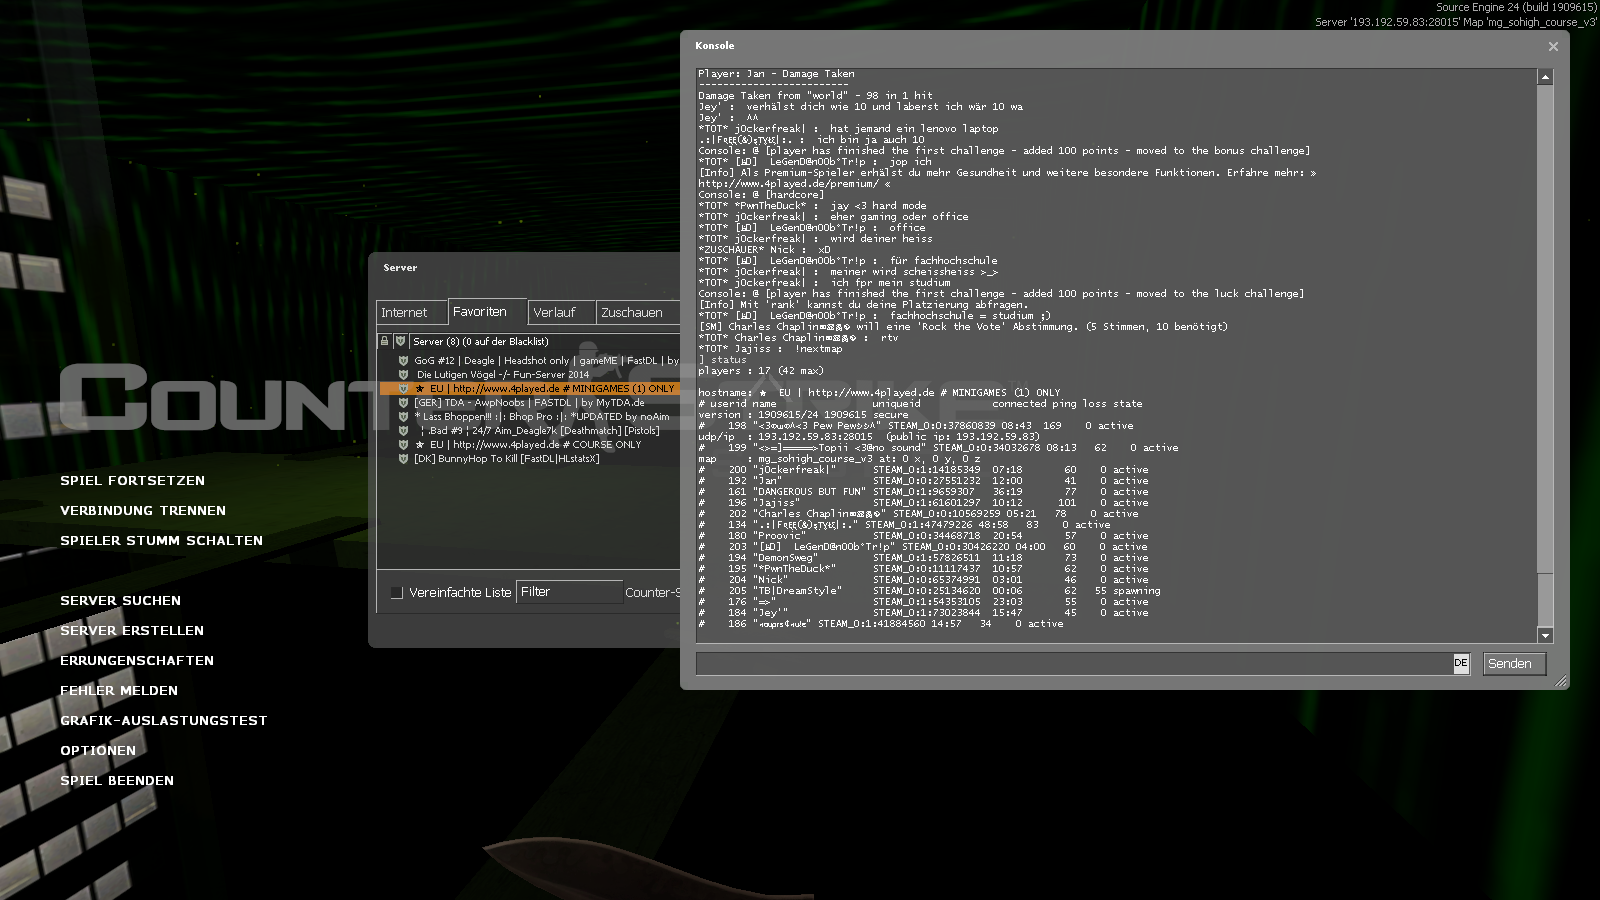Close the Konsole window
Screen dimensions: 1600x900
pyautogui.click(x=1553, y=46)
